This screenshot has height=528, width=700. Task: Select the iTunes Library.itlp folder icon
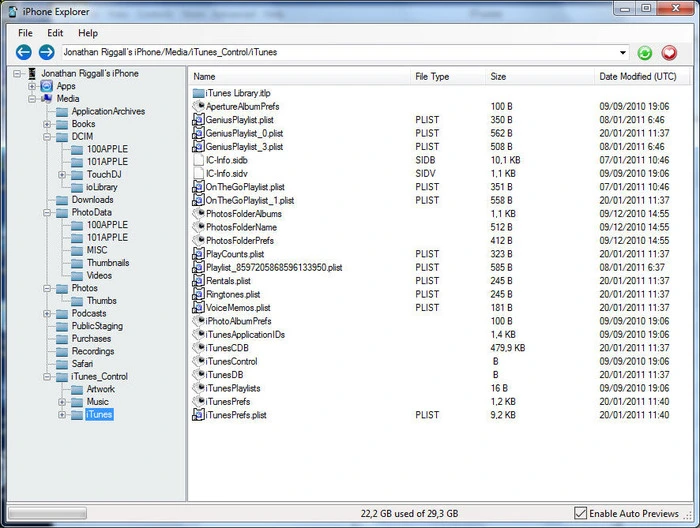(198, 93)
